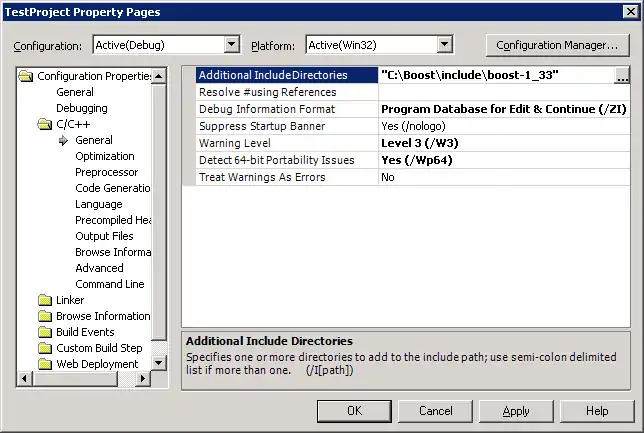Viewport: 644px width, 433px height.
Task: Select Optimization under C/C++
Action: click(x=105, y=156)
